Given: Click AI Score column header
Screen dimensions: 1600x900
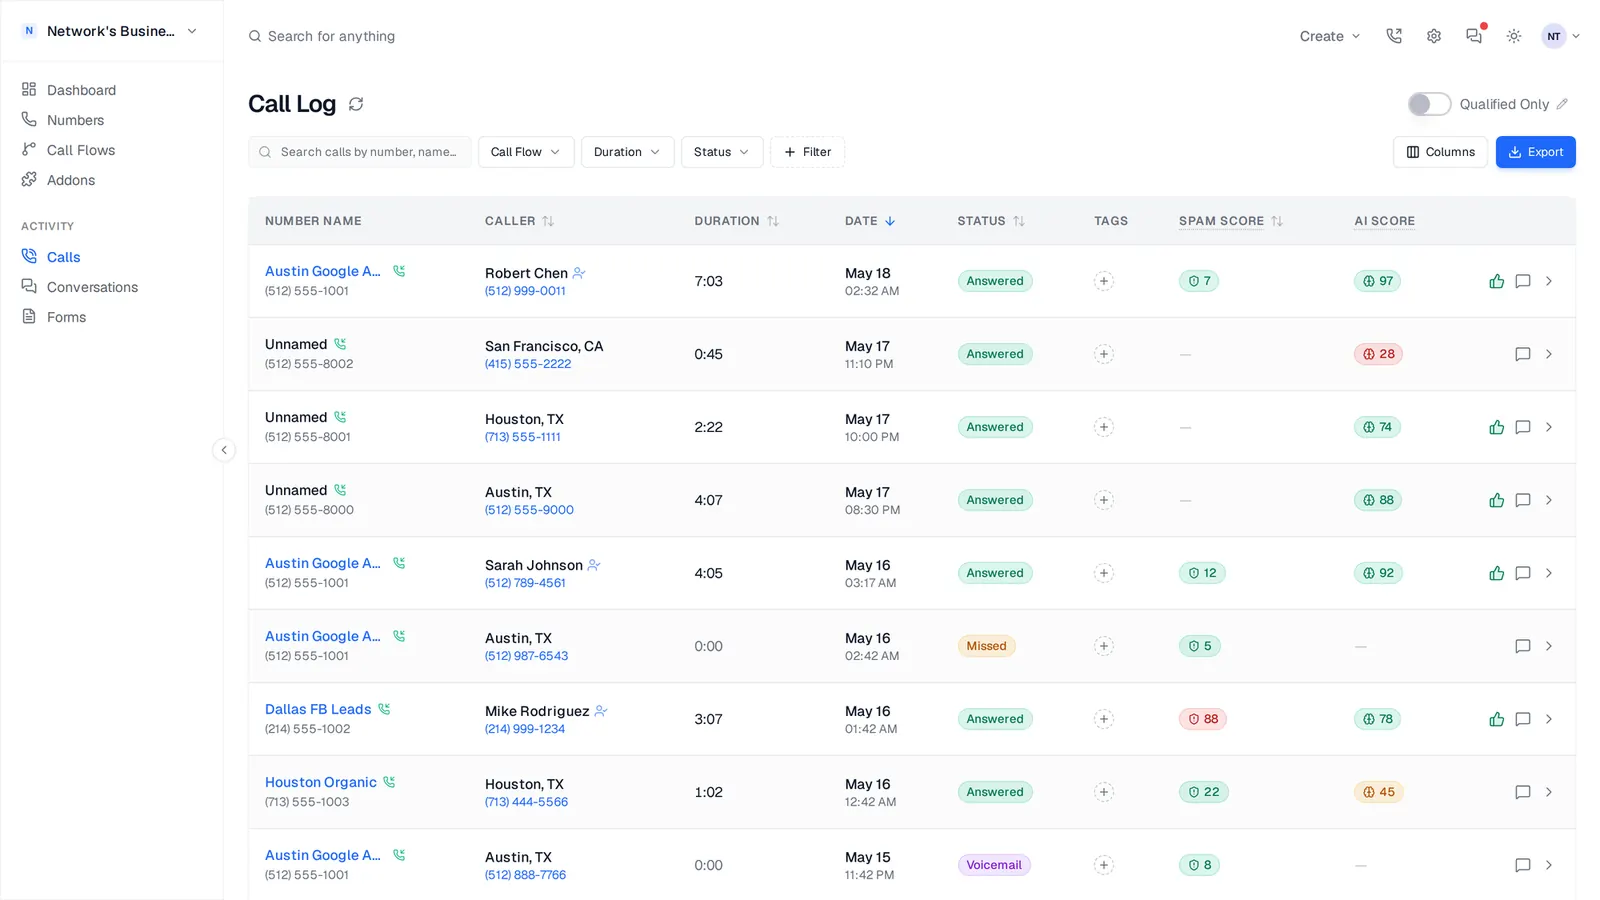Looking at the screenshot, I should [x=1384, y=221].
